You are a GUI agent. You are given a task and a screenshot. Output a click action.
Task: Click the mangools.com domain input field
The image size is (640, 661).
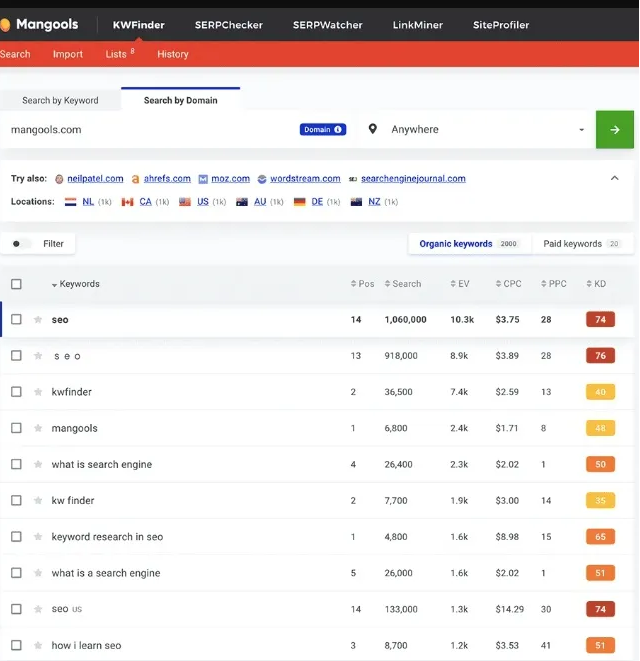(152, 129)
